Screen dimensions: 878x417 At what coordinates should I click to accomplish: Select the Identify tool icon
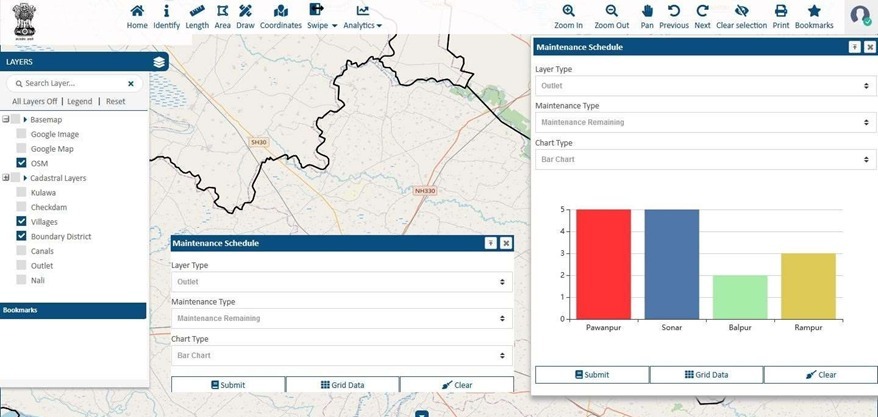[166, 11]
